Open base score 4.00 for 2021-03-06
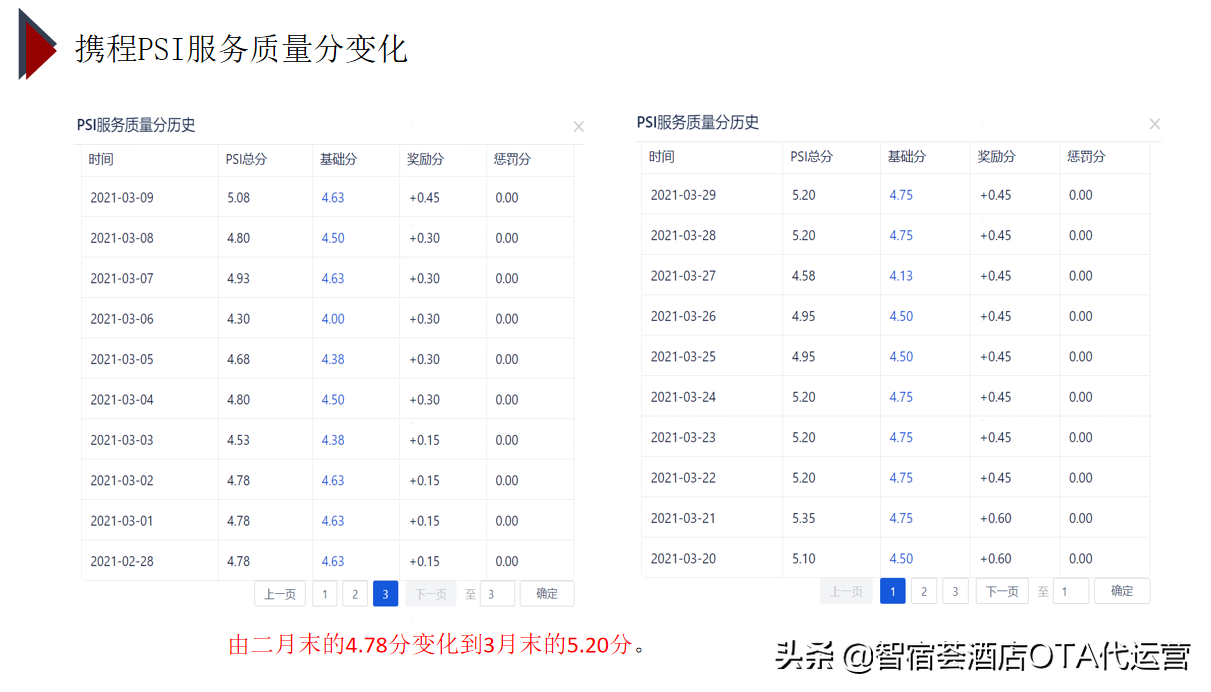Screen dimensions: 1211x692 pyautogui.click(x=333, y=319)
